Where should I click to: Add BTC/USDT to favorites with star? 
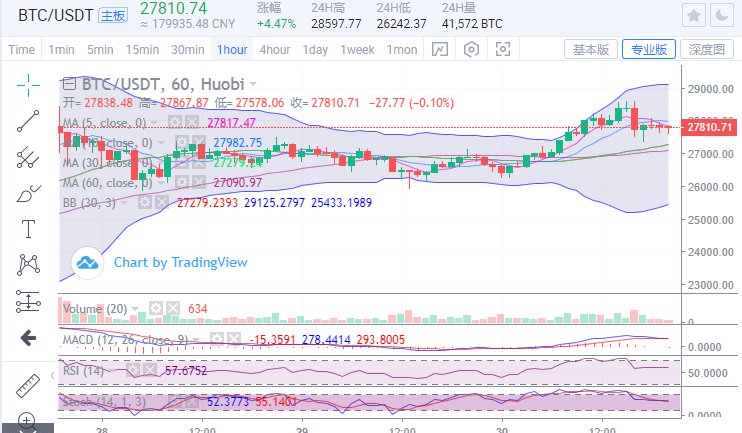[x=694, y=16]
